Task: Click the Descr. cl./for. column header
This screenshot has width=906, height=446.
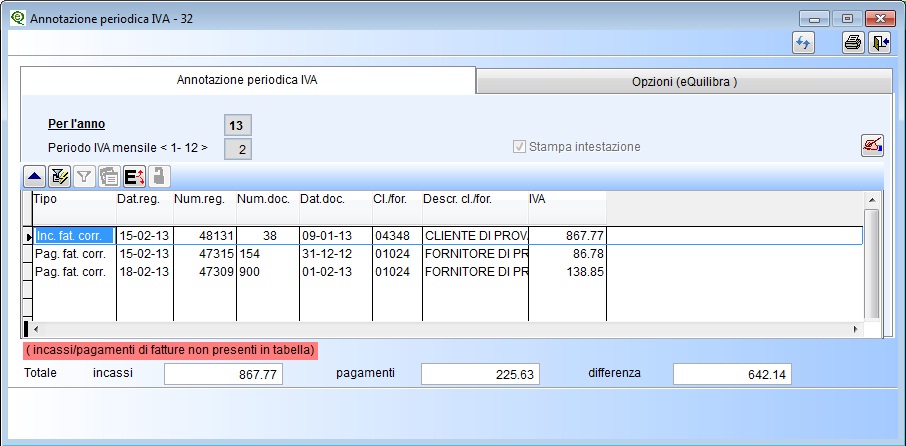Action: click(476, 207)
